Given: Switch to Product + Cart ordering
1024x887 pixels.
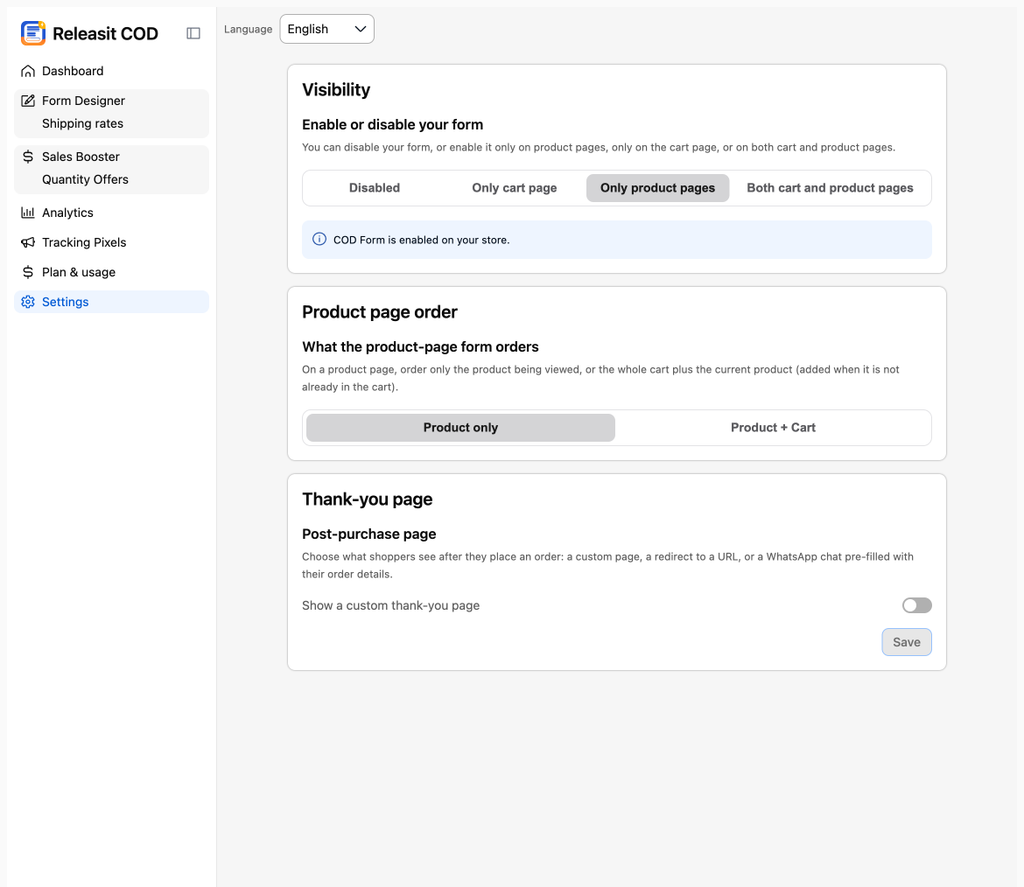Looking at the screenshot, I should [x=773, y=428].
